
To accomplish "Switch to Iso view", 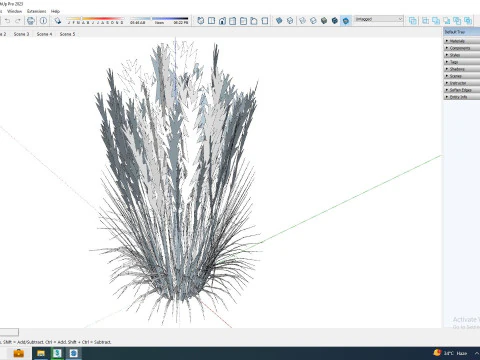I will coord(200,21).
